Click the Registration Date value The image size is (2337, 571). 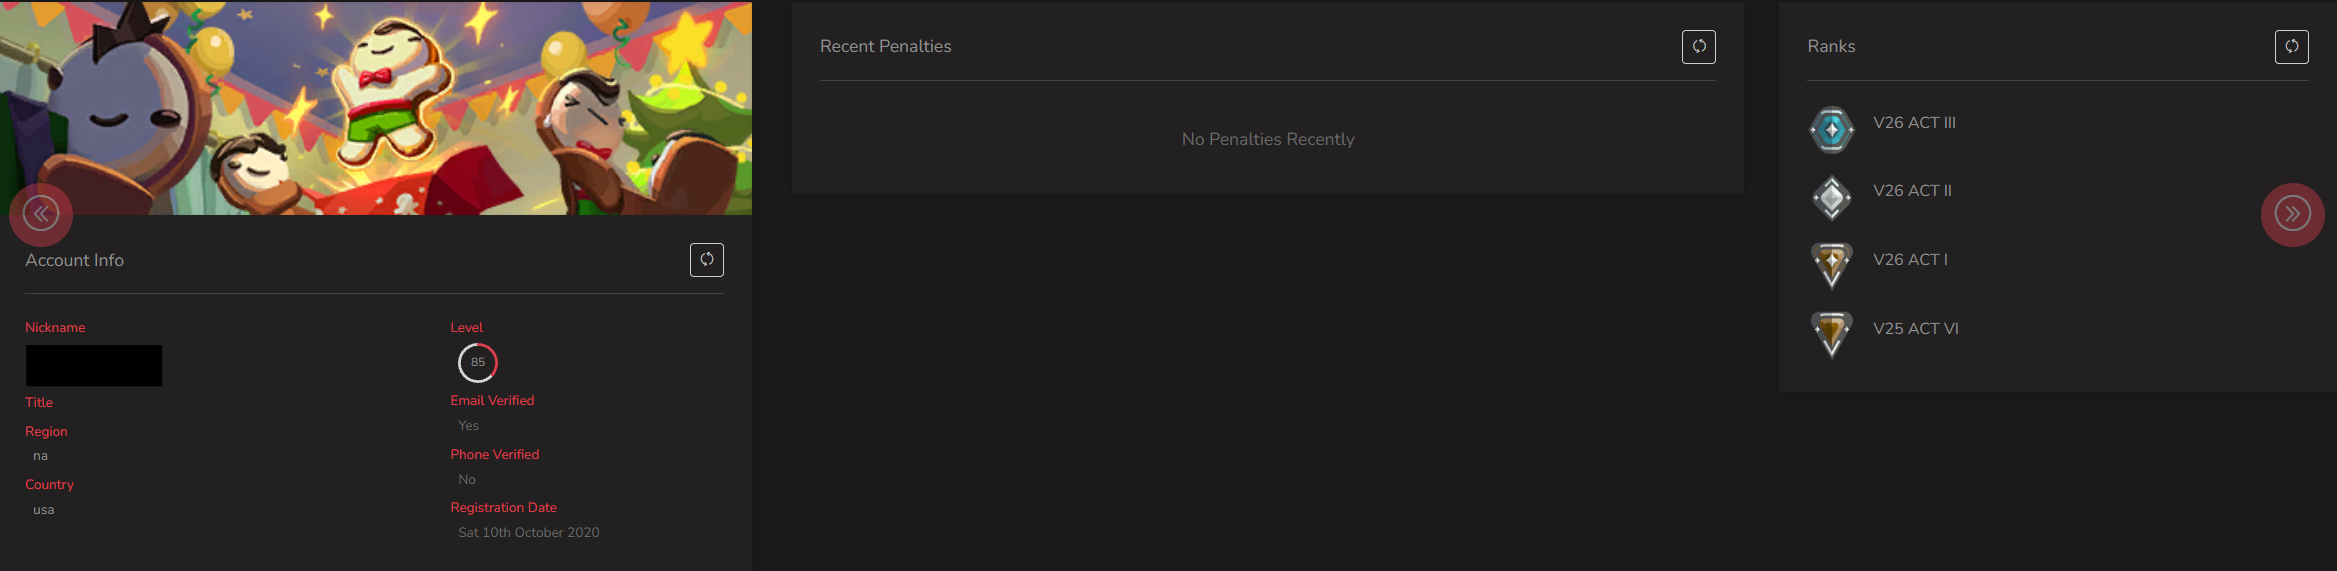(x=529, y=533)
